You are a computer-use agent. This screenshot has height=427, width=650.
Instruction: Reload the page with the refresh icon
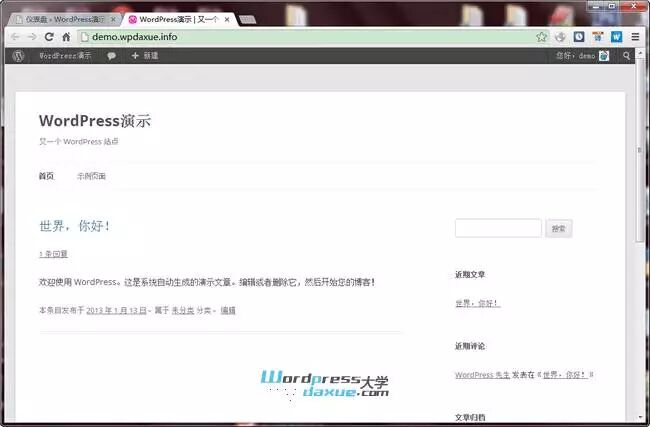pyautogui.click(x=49, y=37)
